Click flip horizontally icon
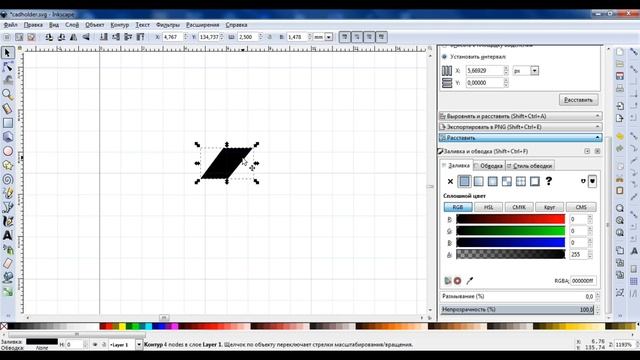Viewport: 640px width, 360px height. 74,37
